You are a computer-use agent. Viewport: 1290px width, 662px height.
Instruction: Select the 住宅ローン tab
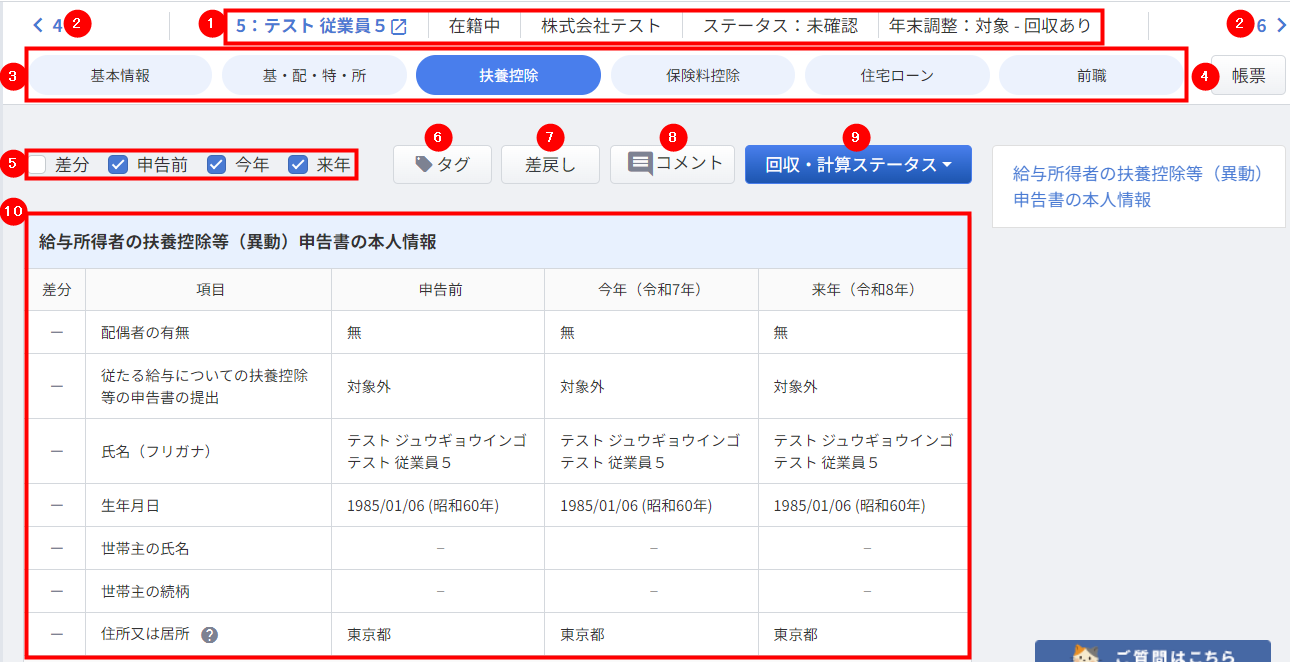(897, 75)
